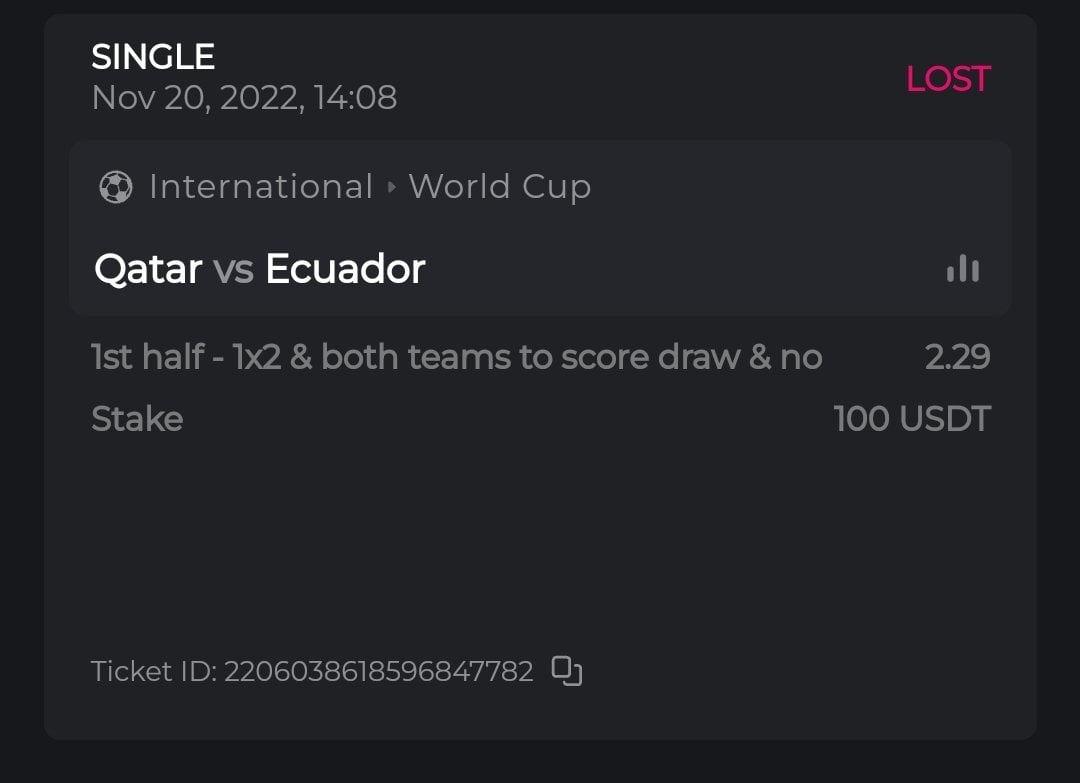The height and width of the screenshot is (783, 1080).
Task: Click the SINGLE bet type heading
Action: 153,57
